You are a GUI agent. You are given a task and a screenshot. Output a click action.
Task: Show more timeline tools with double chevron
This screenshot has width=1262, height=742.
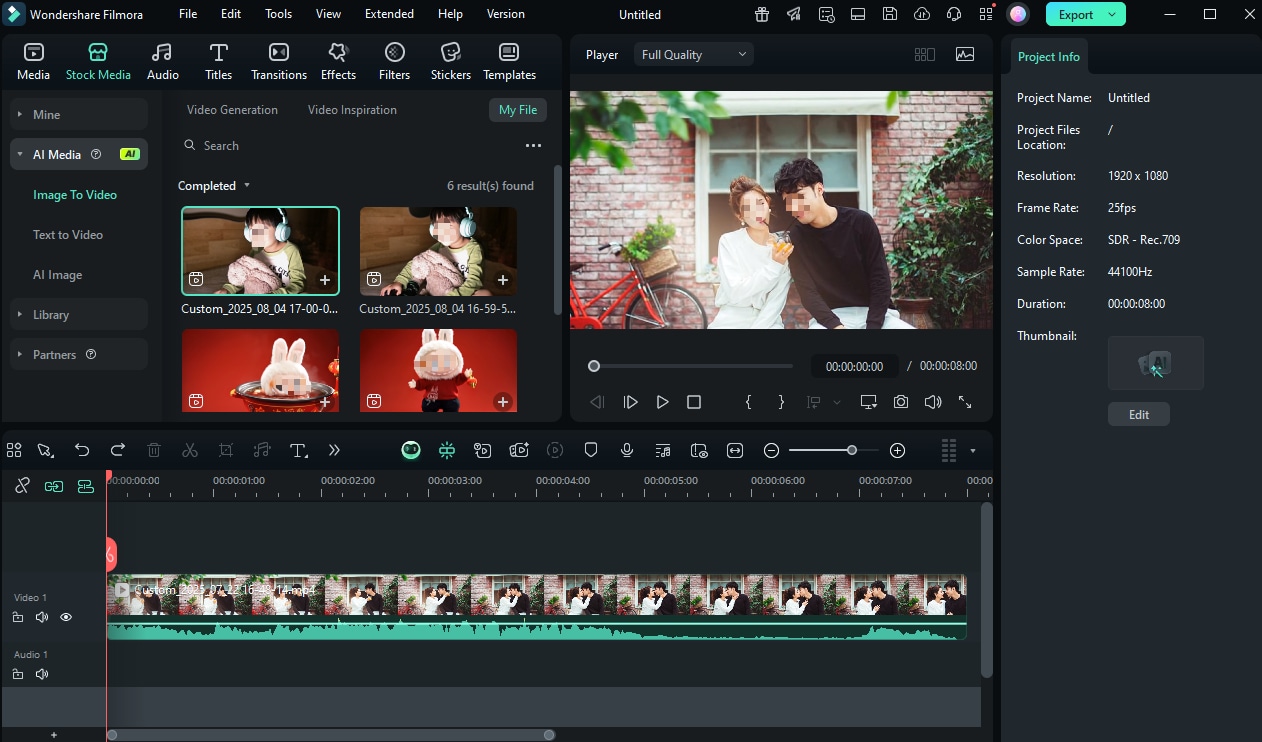tap(334, 451)
